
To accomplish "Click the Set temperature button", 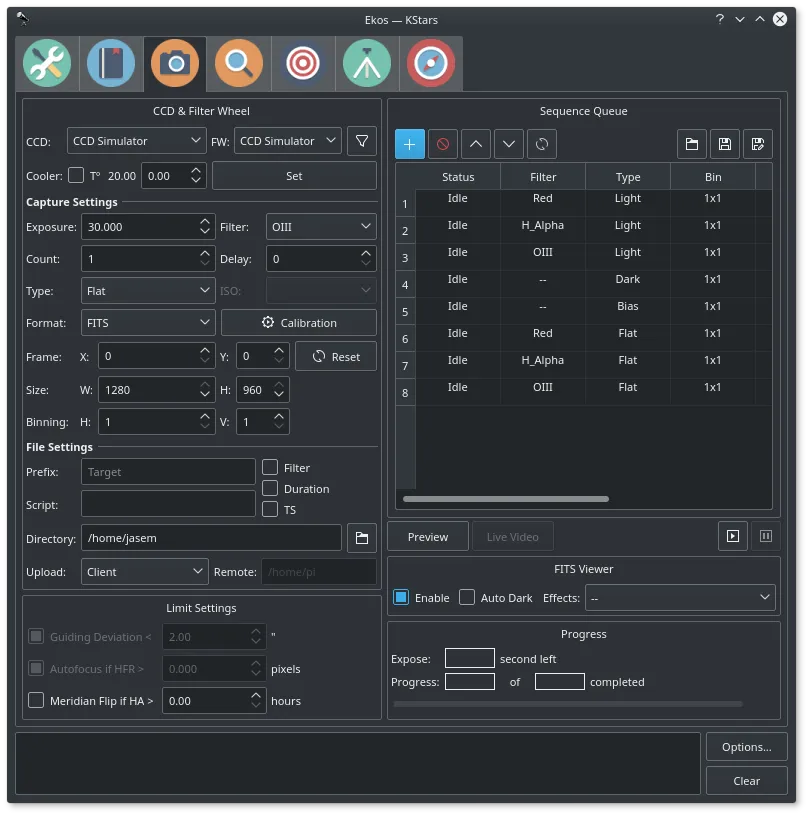I will pos(294,175).
